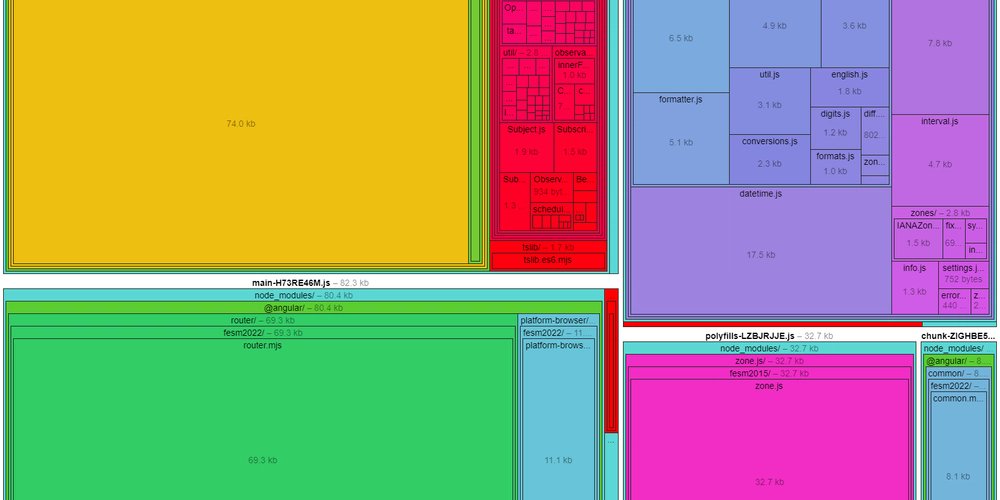
Task: Click the router.mjs 69.3 kb block
Action: [x=263, y=420]
